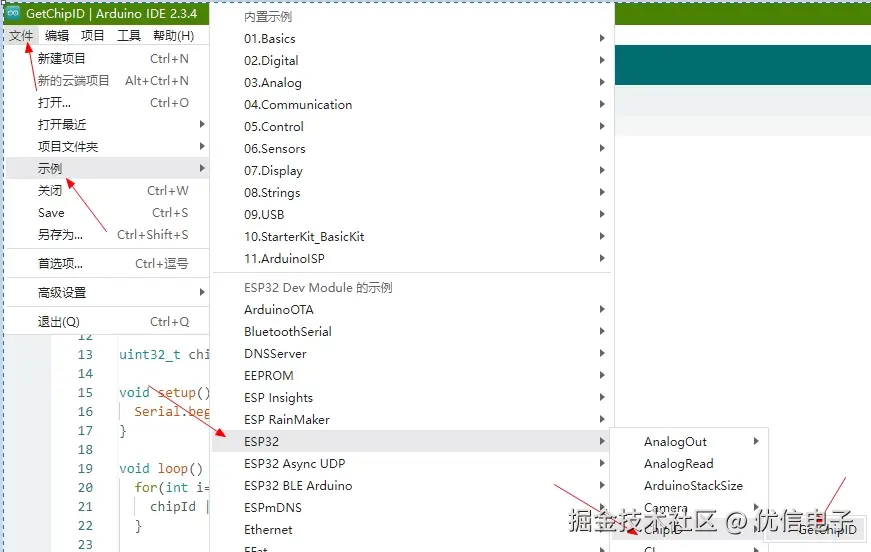Select Save in the file menu

coord(107,213)
